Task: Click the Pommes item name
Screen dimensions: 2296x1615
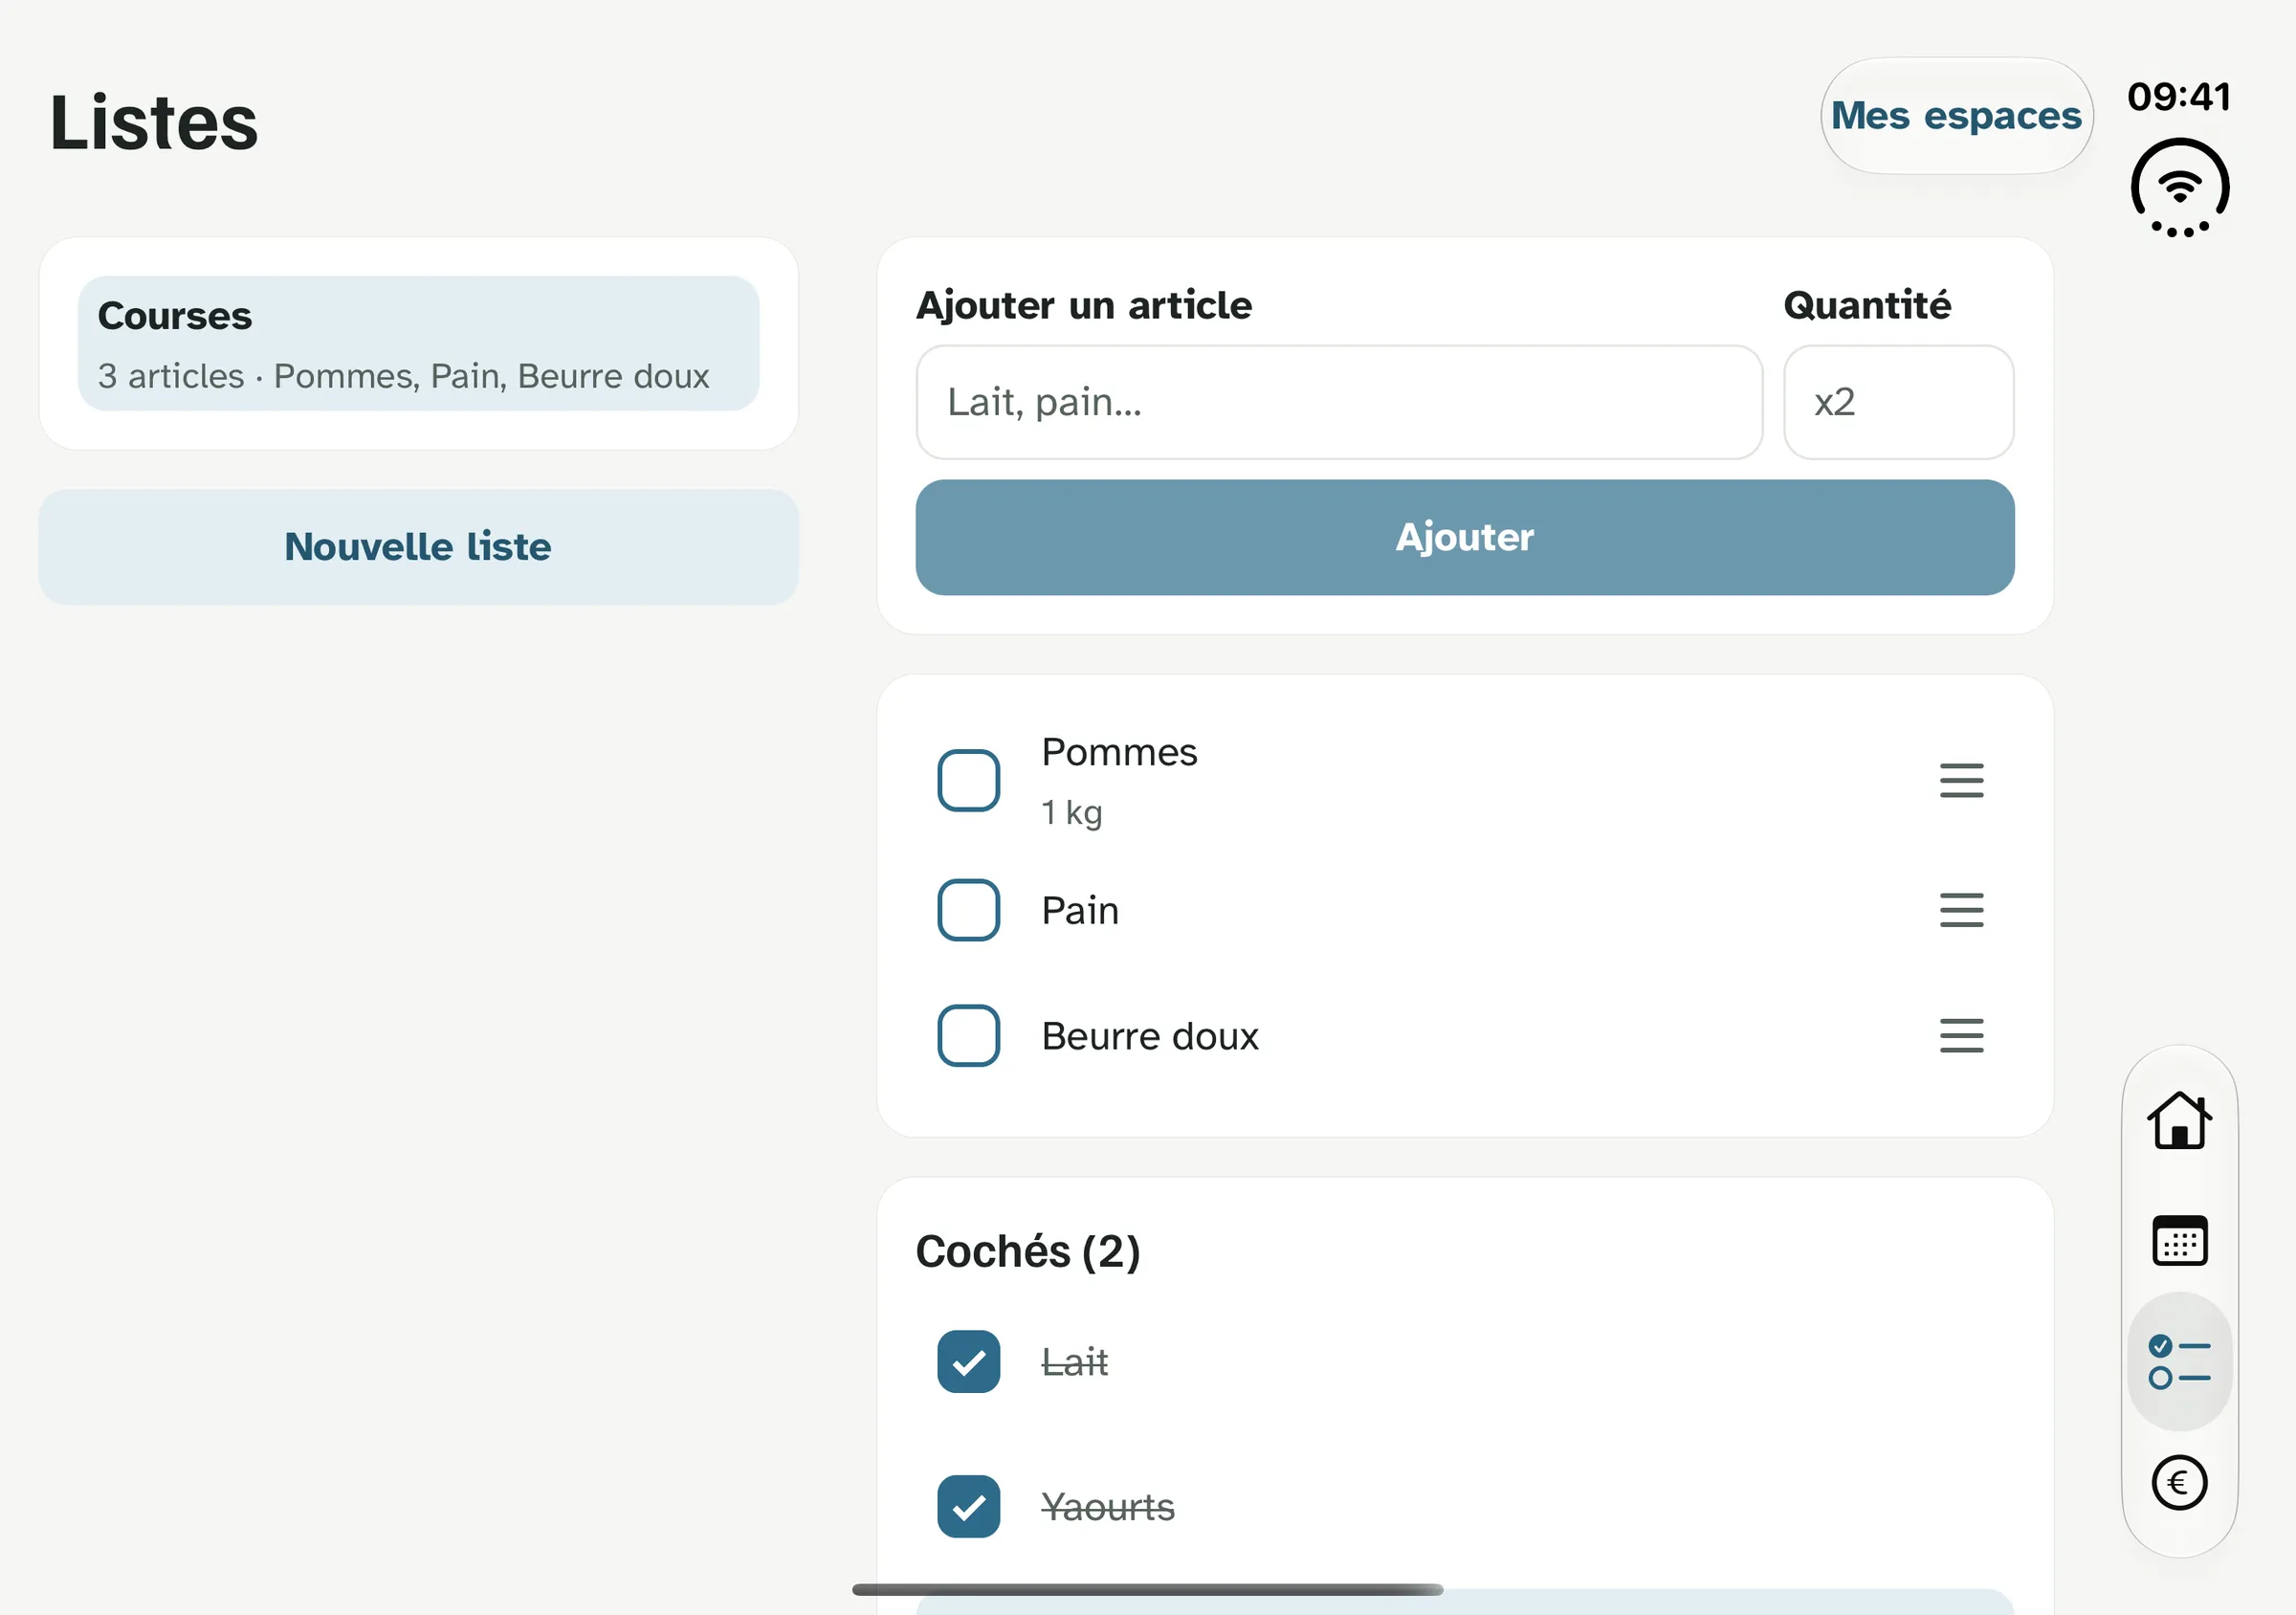Action: pyautogui.click(x=1119, y=752)
